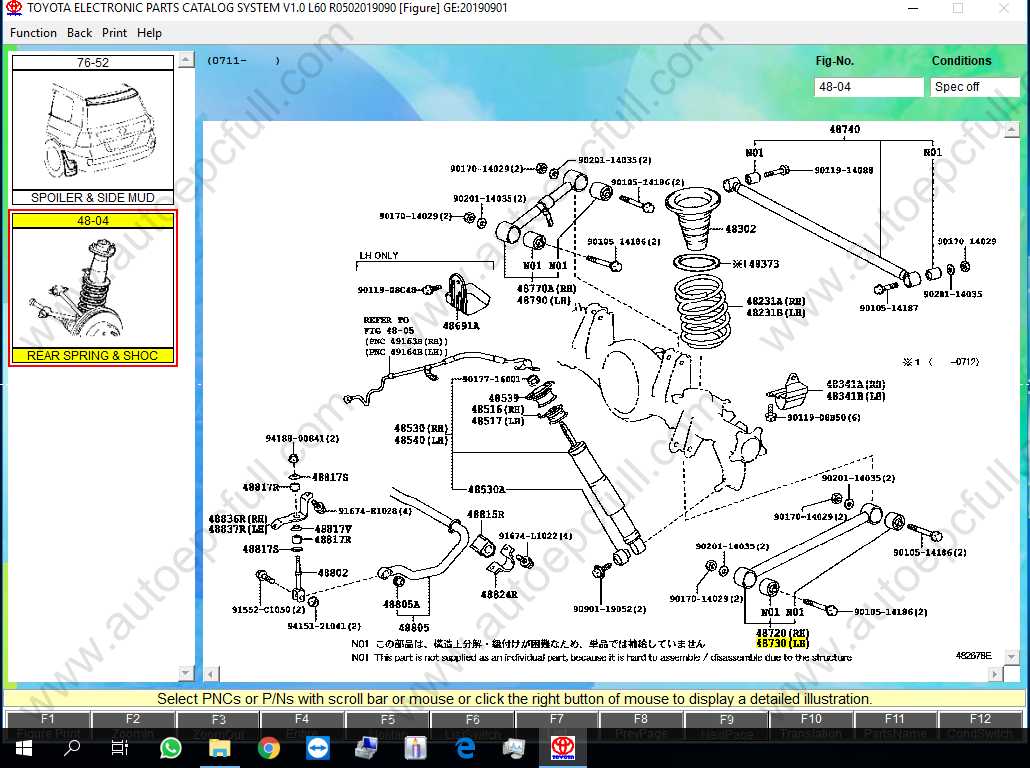This screenshot has height=768, width=1030.
Task: Select PNC 48790 (LH) label
Action: point(542,300)
